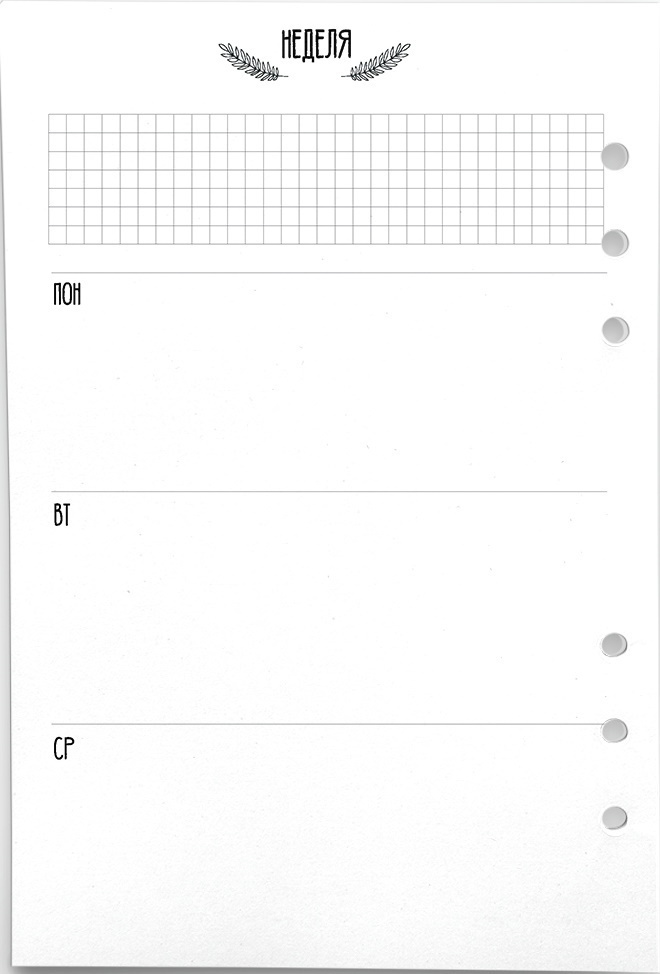Click the second binder hole from top
660x974 pixels.
pyautogui.click(x=615, y=242)
